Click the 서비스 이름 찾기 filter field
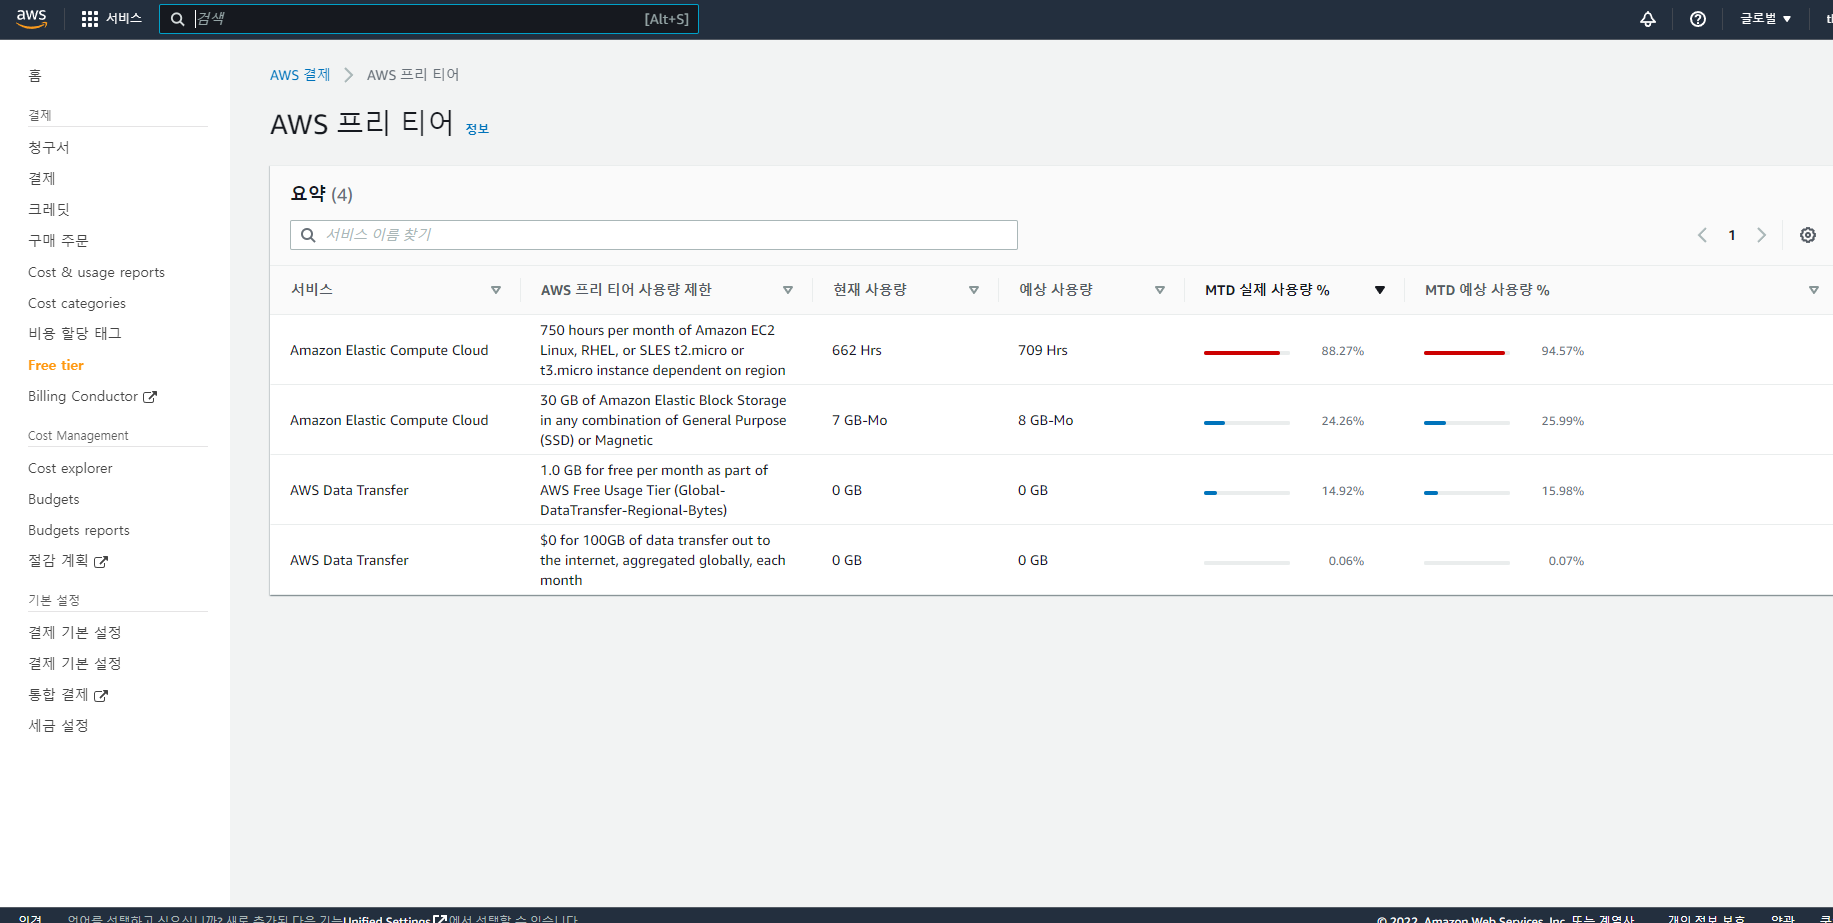Image resolution: width=1833 pixels, height=923 pixels. [654, 235]
